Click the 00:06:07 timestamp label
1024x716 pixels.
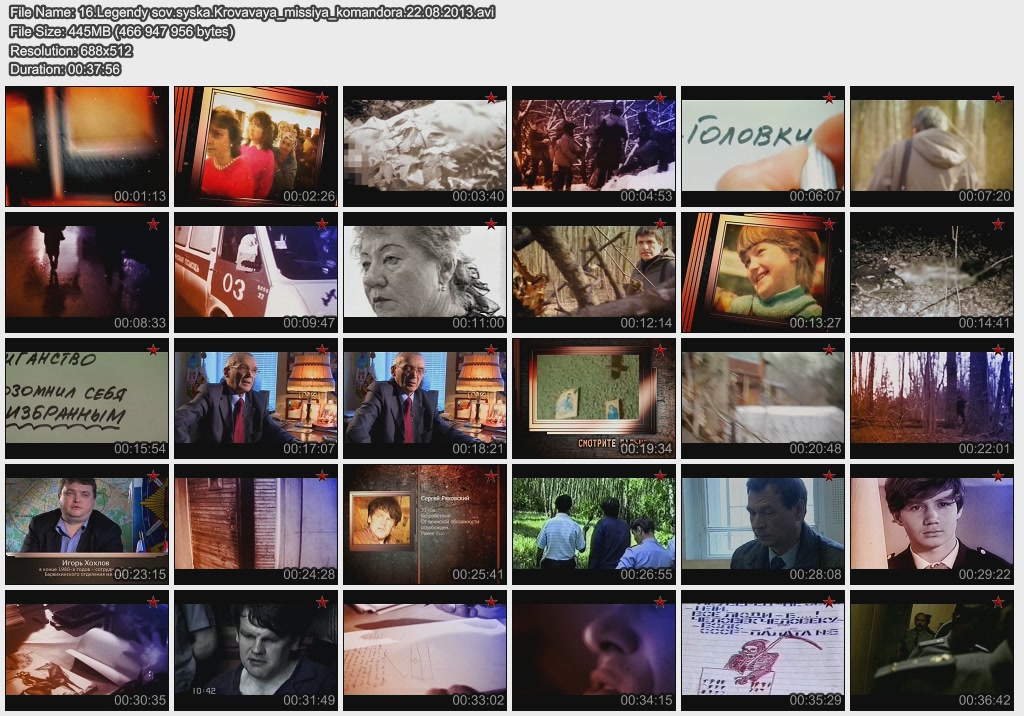[815, 197]
